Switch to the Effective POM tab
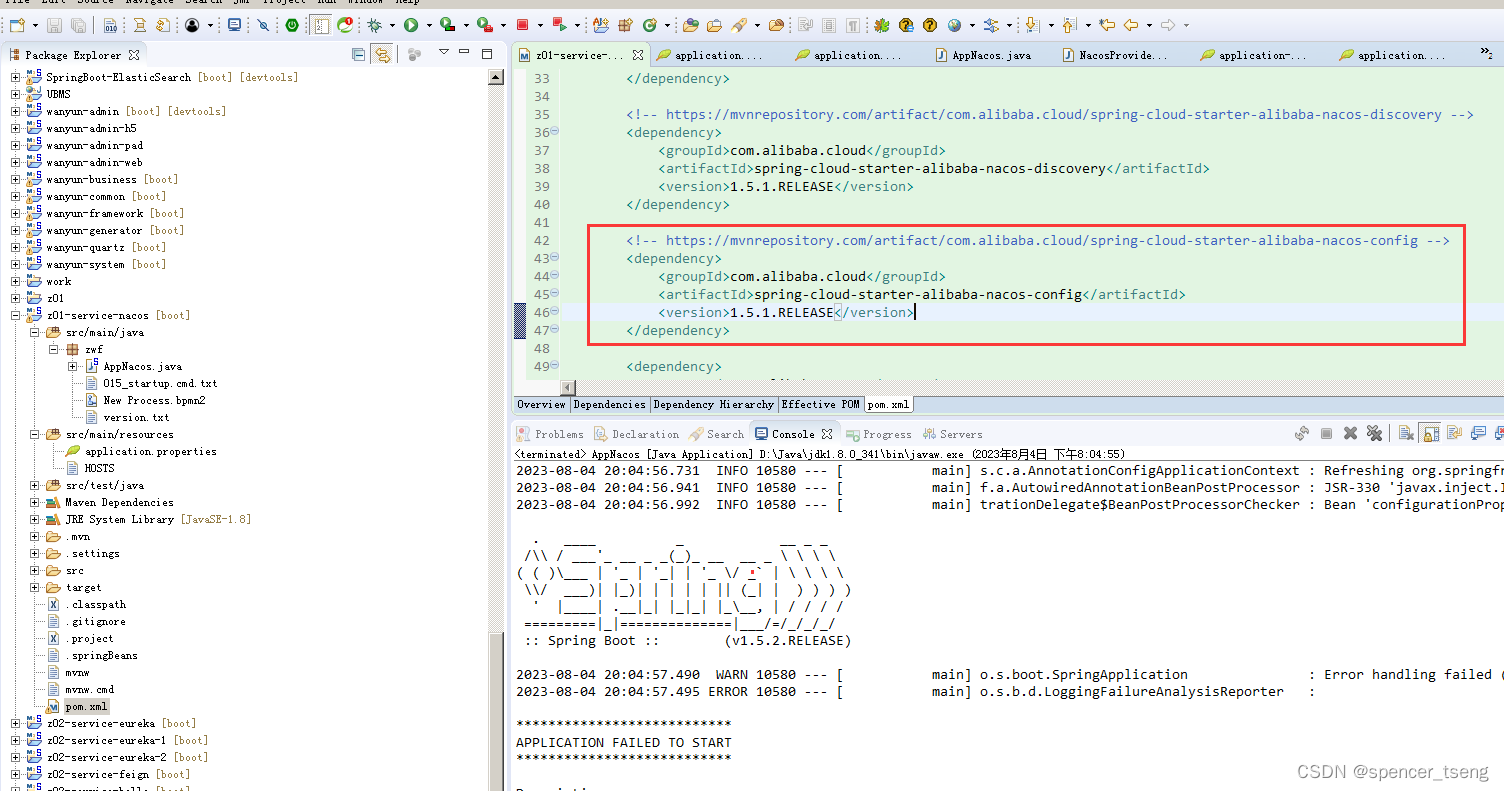Image resolution: width=1504 pixels, height=791 pixels. [x=820, y=404]
